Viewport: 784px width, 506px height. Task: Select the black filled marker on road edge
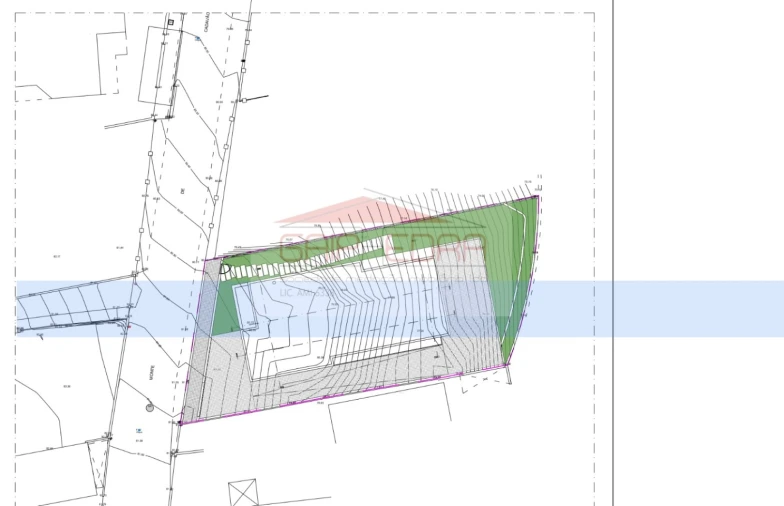point(243,61)
